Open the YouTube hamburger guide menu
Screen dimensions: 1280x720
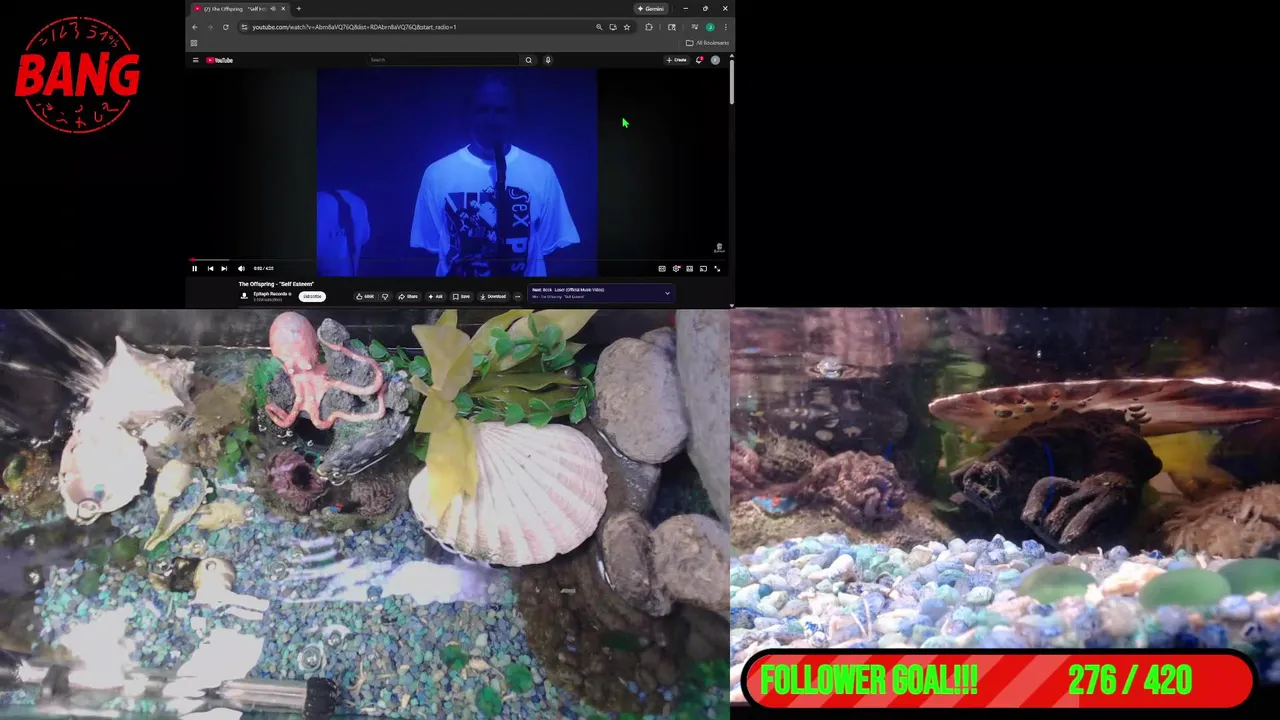tap(195, 60)
